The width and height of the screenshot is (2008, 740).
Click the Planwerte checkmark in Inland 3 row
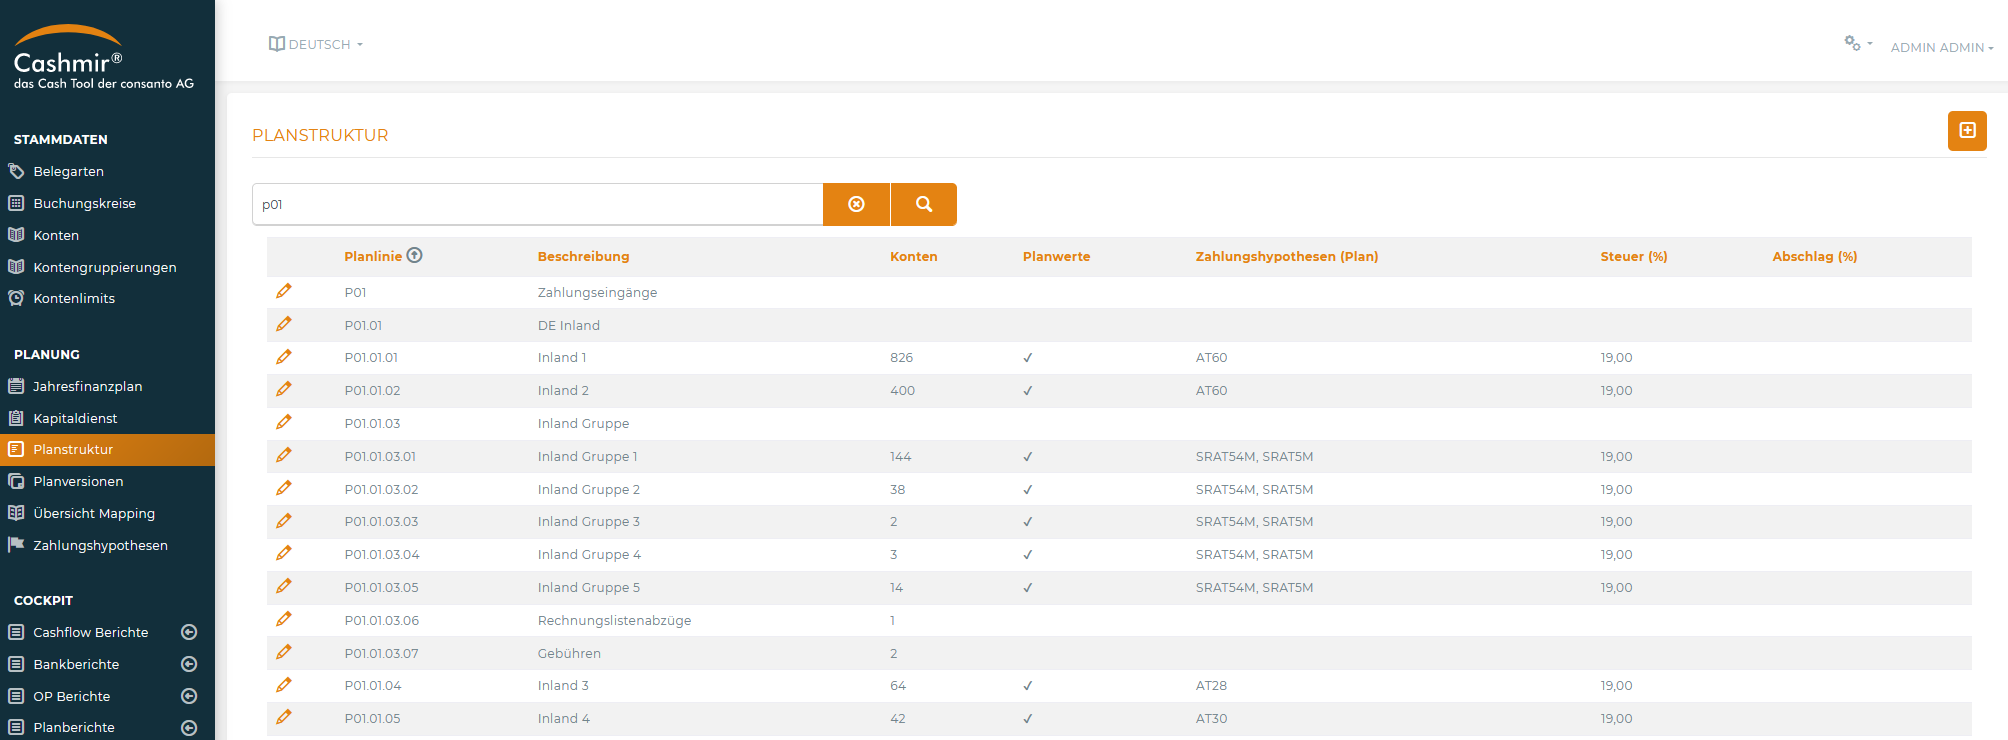coord(1028,685)
